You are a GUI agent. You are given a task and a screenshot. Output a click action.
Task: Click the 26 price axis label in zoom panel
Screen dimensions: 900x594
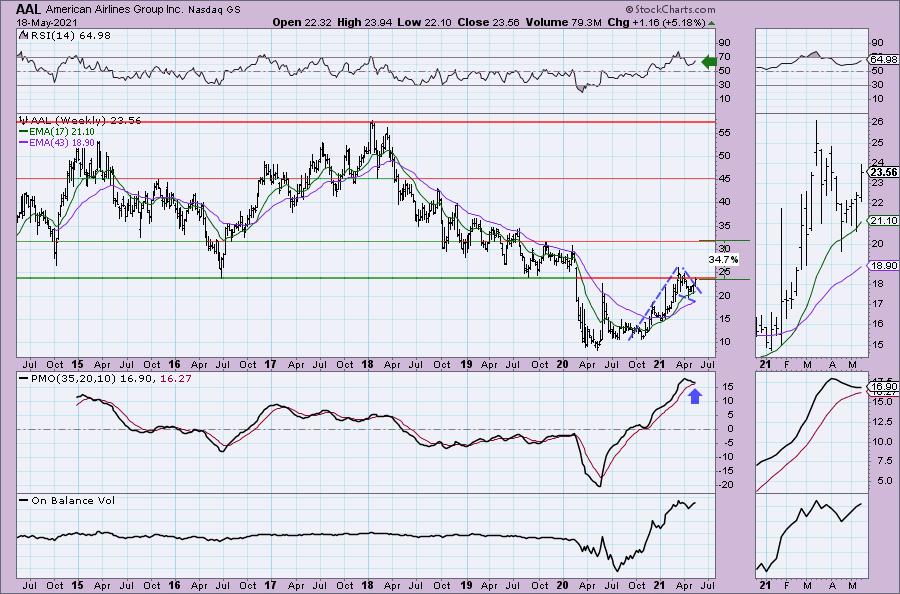[878, 122]
